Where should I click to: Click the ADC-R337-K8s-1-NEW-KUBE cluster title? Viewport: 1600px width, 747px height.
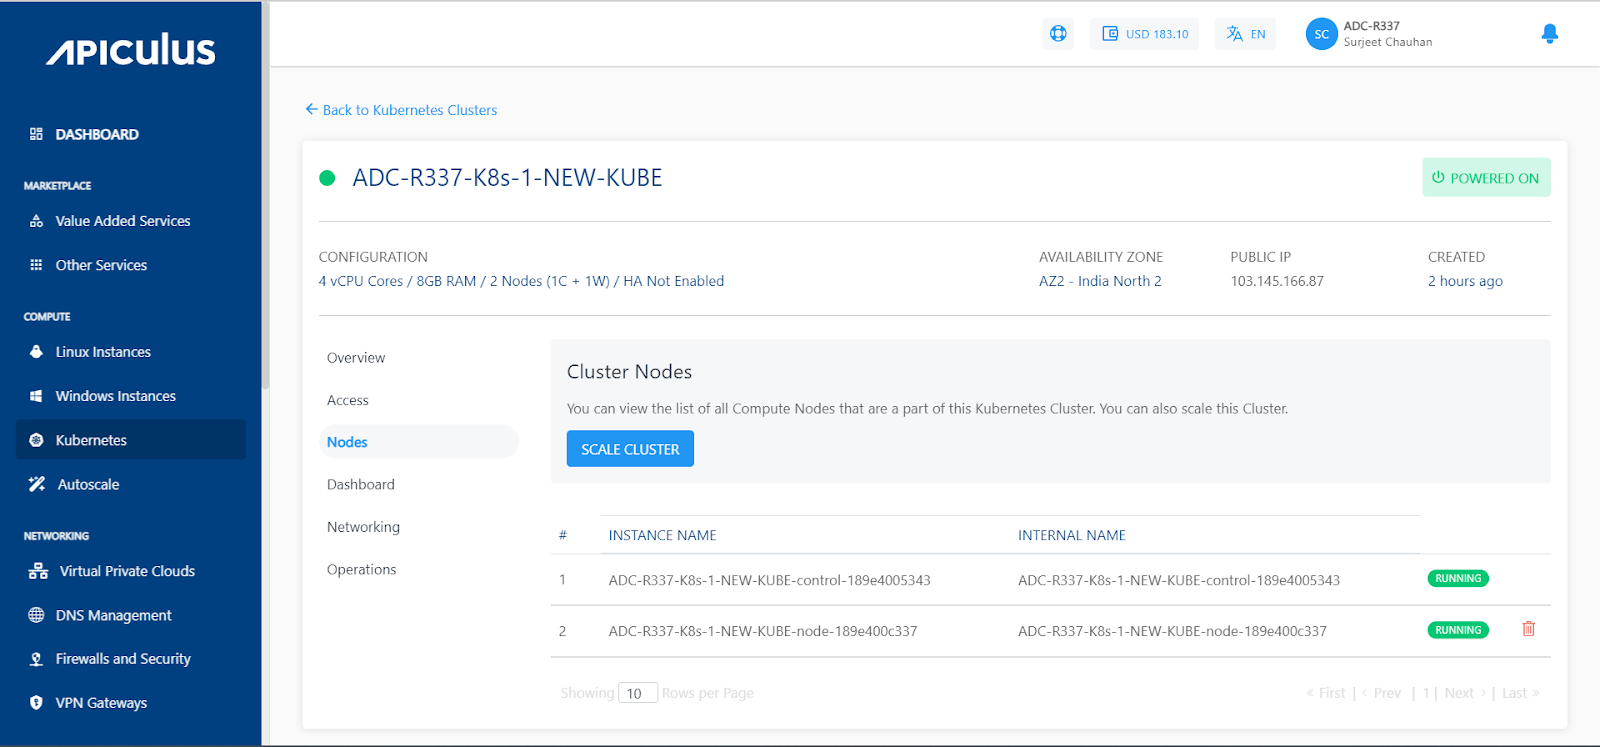point(507,178)
